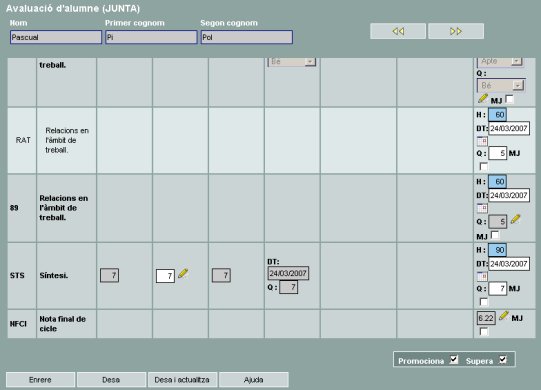This screenshot has width=541, height=390.
Task: Open calendar icon in row 89
Action: [x=482, y=208]
